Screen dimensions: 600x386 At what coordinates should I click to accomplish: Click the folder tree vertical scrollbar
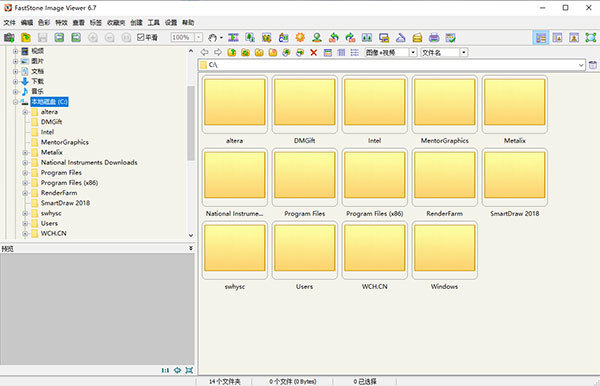[191, 122]
